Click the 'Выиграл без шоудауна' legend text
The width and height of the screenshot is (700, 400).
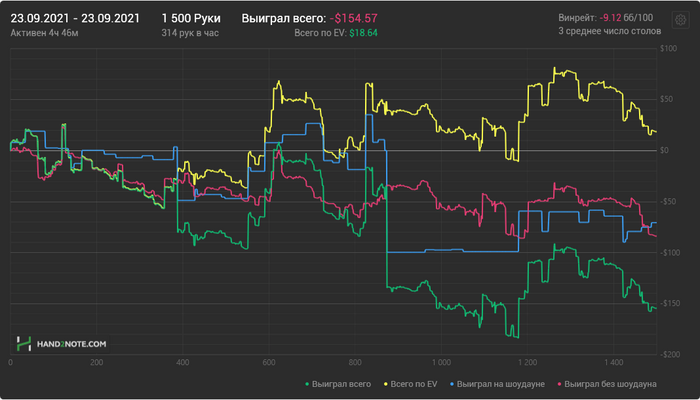(610, 384)
